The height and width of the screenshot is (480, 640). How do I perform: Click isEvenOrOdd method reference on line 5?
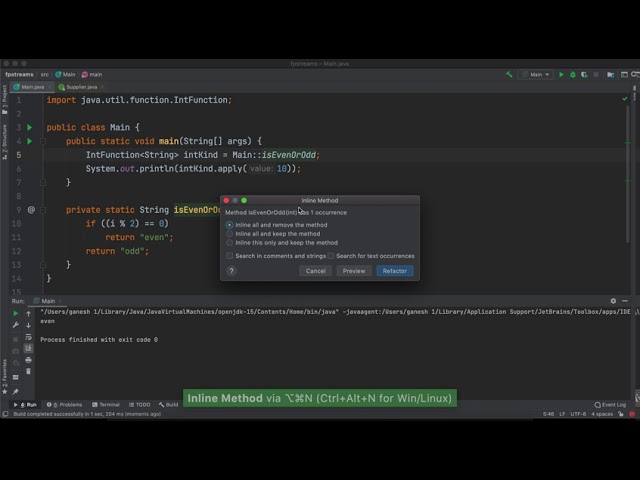(x=289, y=155)
